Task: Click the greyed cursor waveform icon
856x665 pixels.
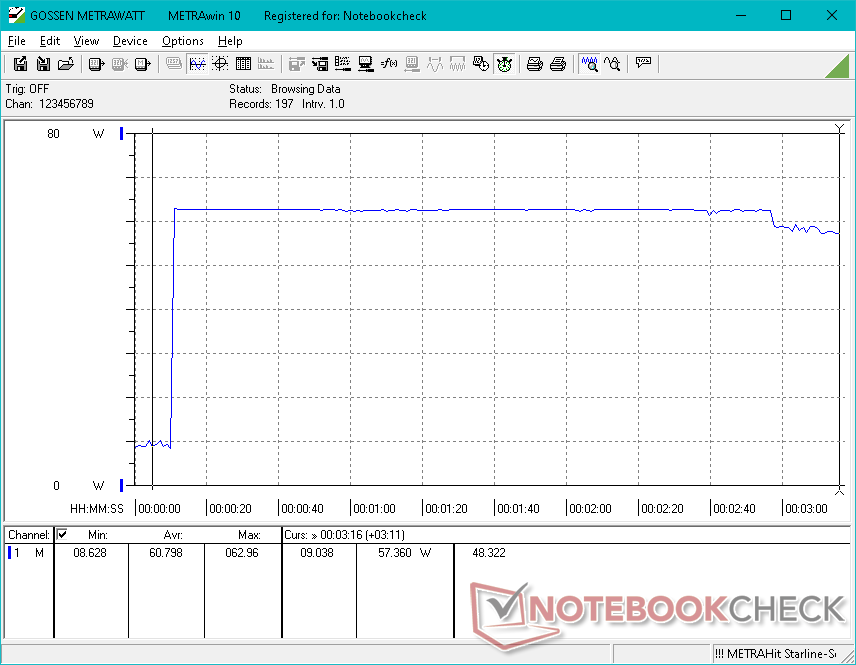Action: (x=435, y=64)
